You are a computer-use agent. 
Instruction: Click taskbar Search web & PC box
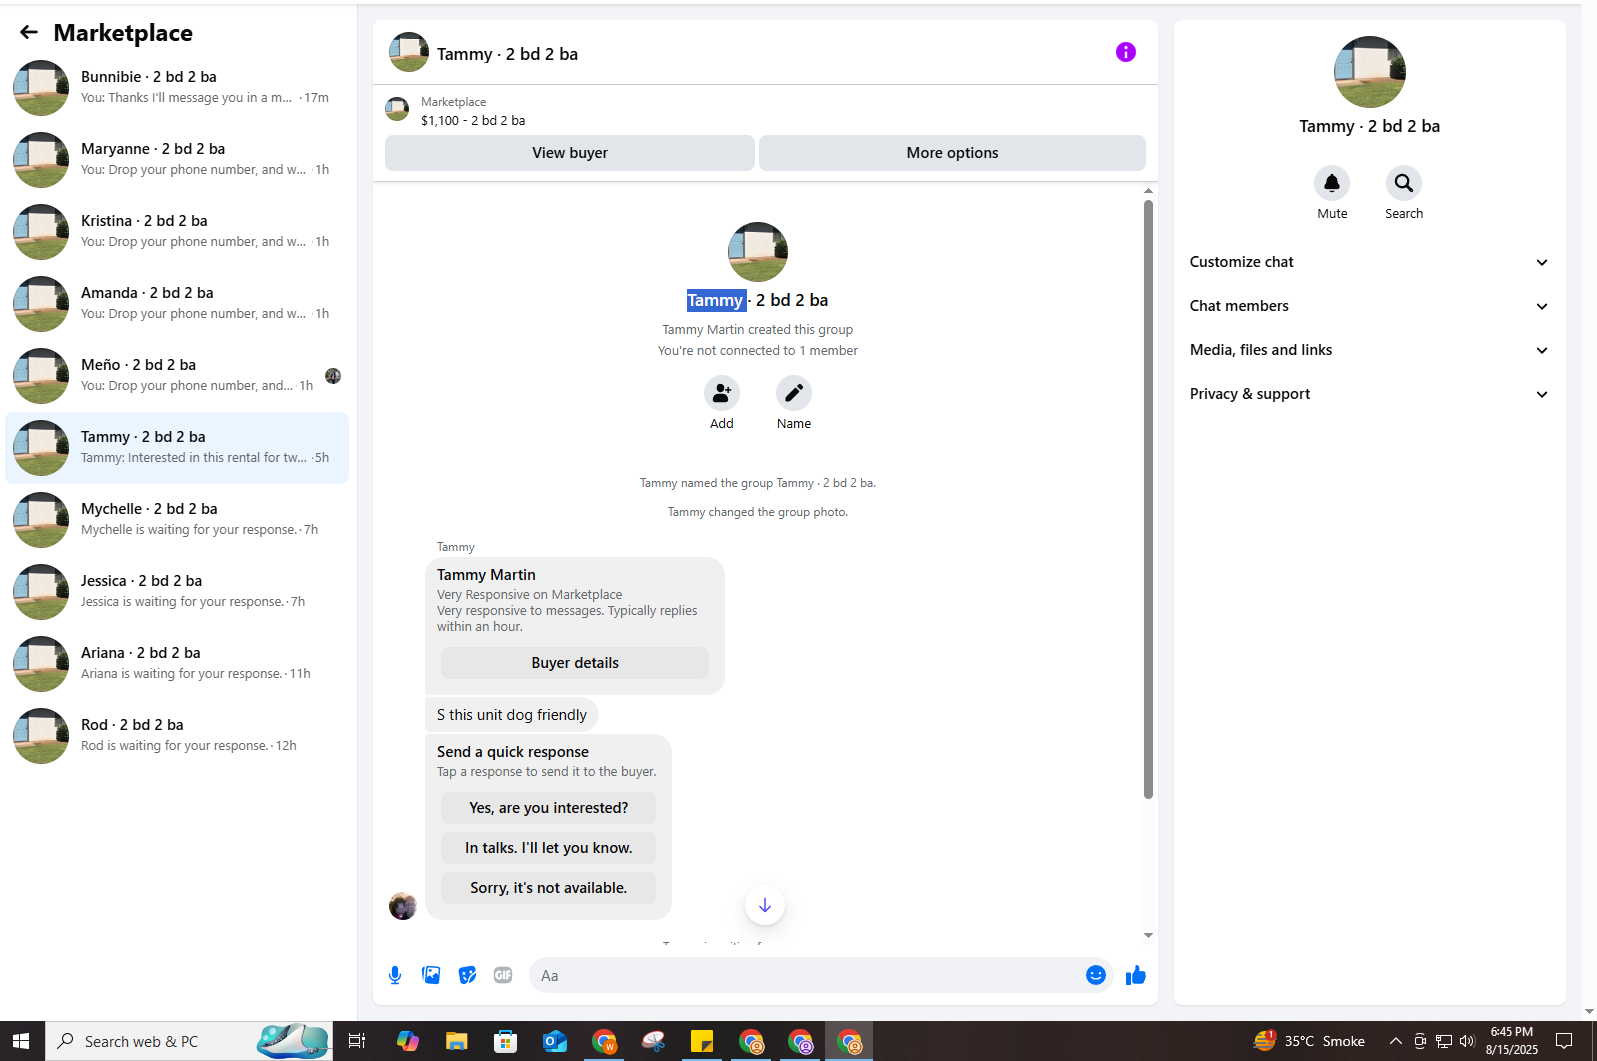[x=187, y=1041]
